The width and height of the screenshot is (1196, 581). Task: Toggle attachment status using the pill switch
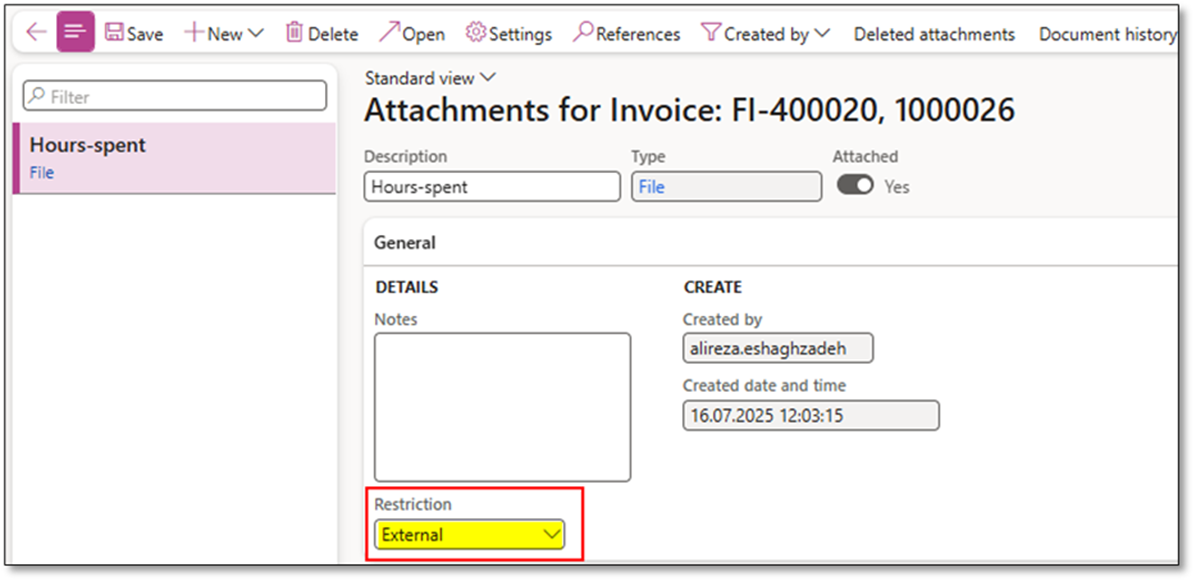click(x=855, y=185)
